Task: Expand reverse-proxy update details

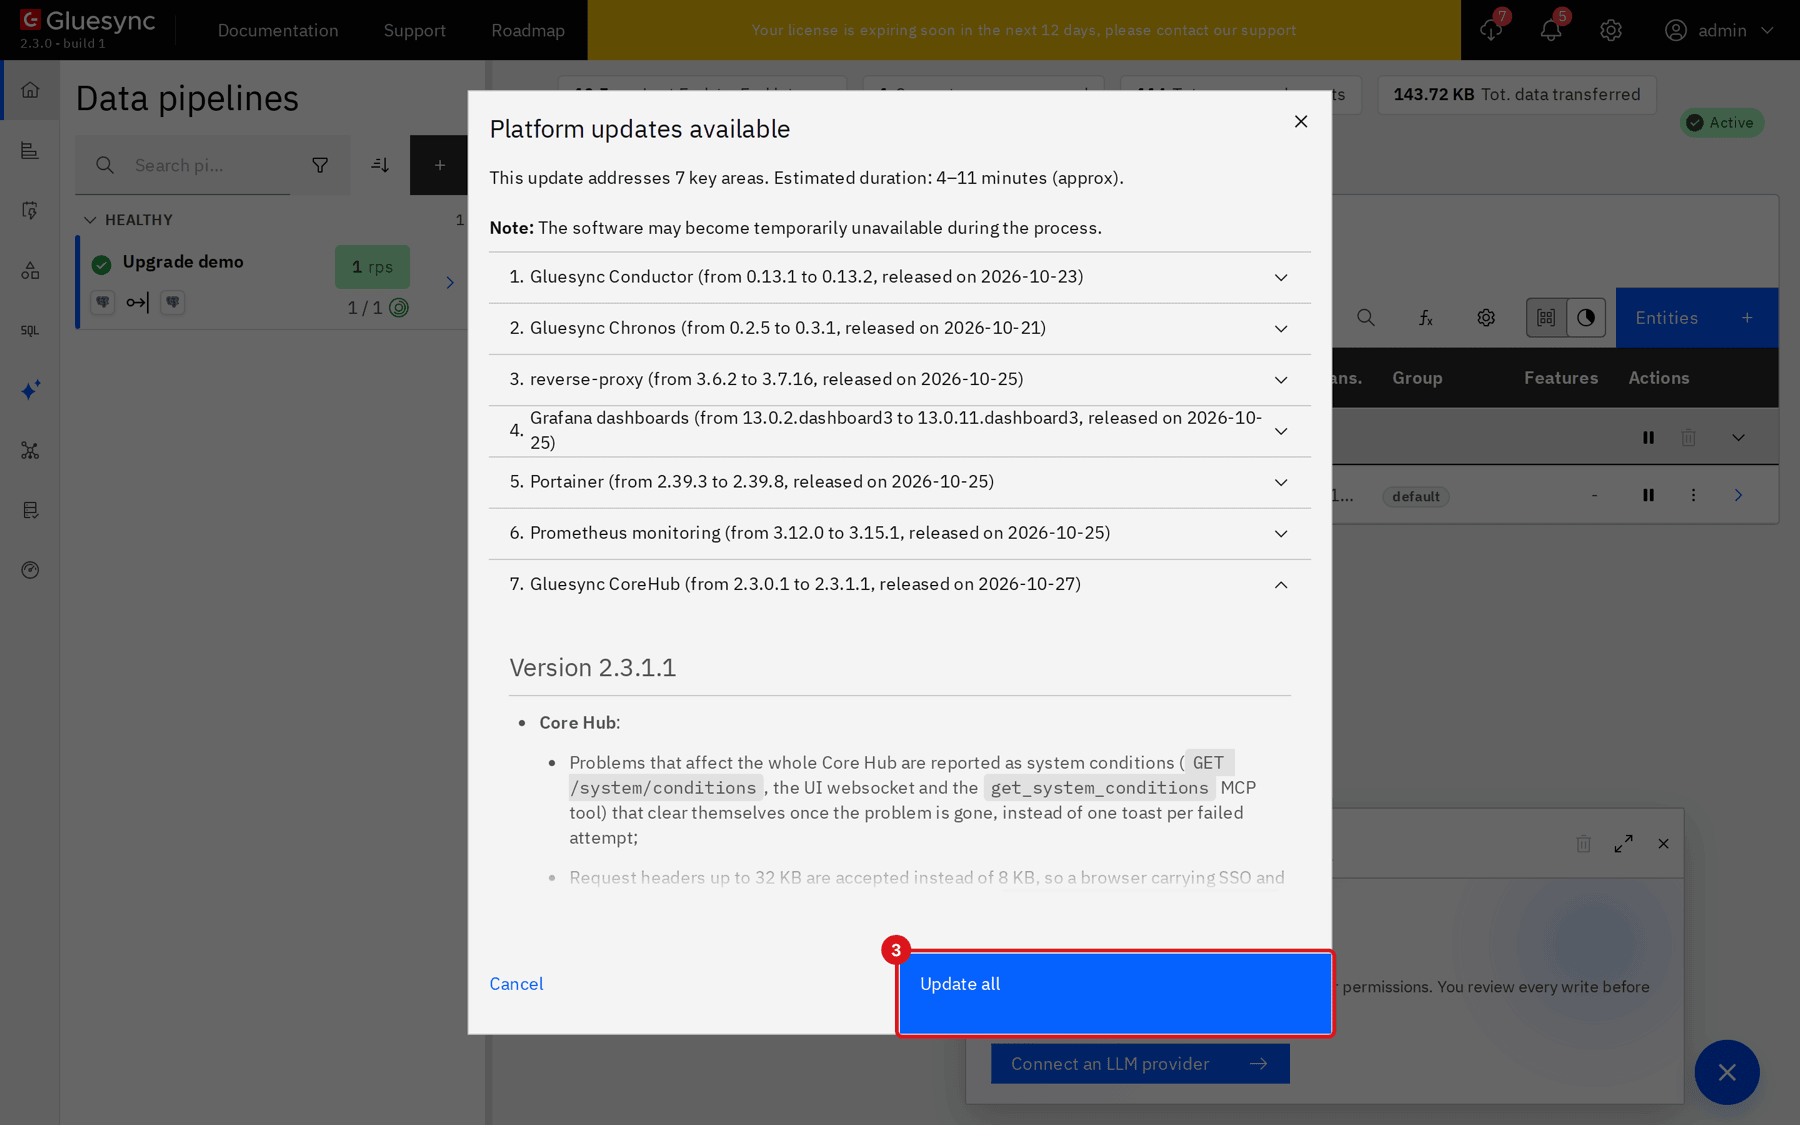Action: [900, 379]
